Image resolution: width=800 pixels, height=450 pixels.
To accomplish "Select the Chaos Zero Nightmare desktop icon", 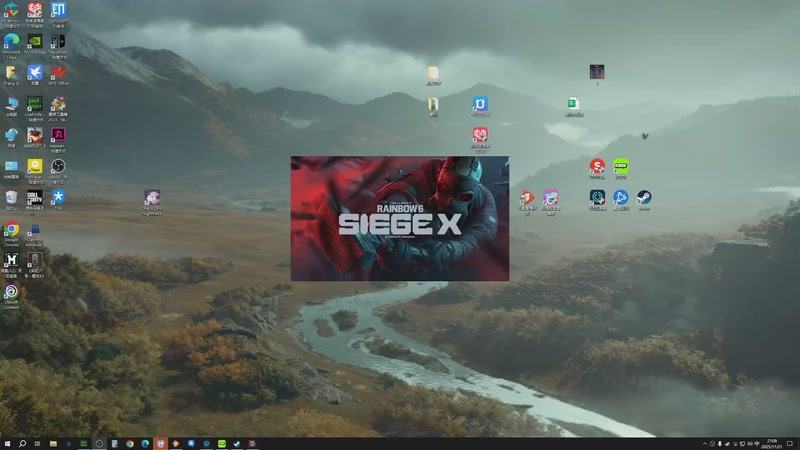I will tap(152, 198).
